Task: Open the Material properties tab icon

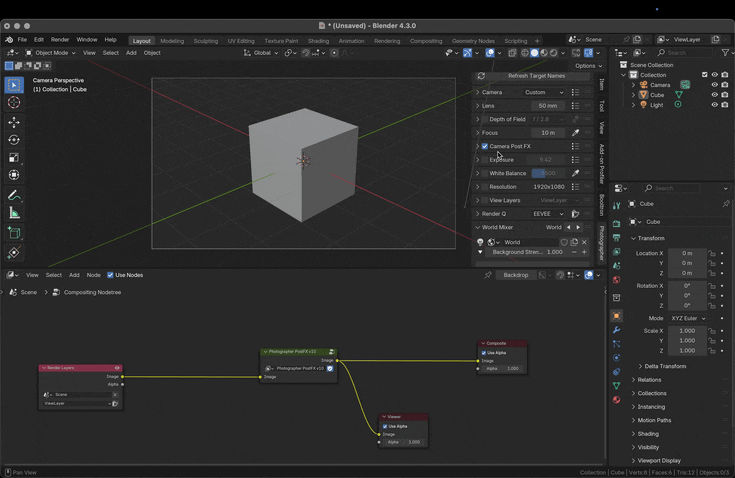Action: (616, 400)
